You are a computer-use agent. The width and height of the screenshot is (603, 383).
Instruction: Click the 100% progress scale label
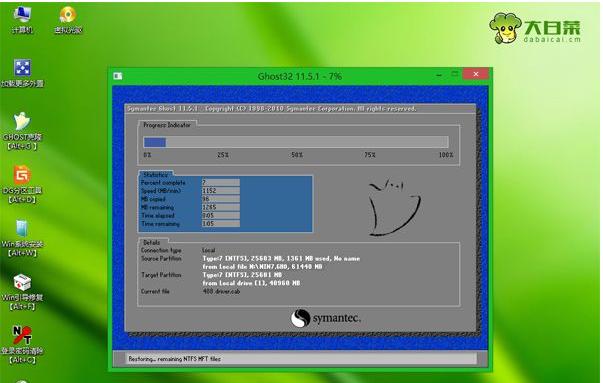pyautogui.click(x=446, y=155)
